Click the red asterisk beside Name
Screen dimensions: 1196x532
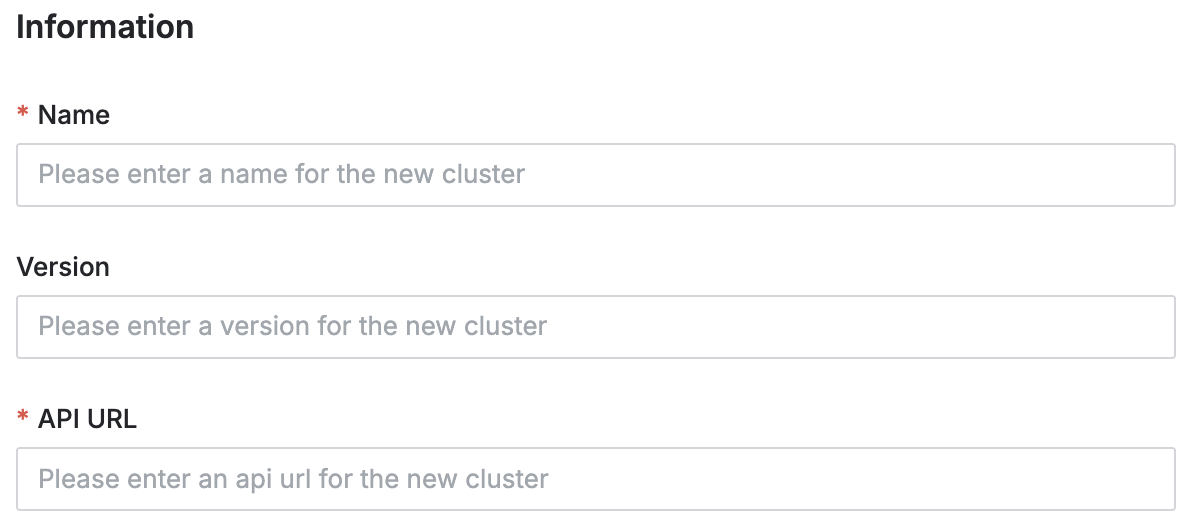coord(23,116)
